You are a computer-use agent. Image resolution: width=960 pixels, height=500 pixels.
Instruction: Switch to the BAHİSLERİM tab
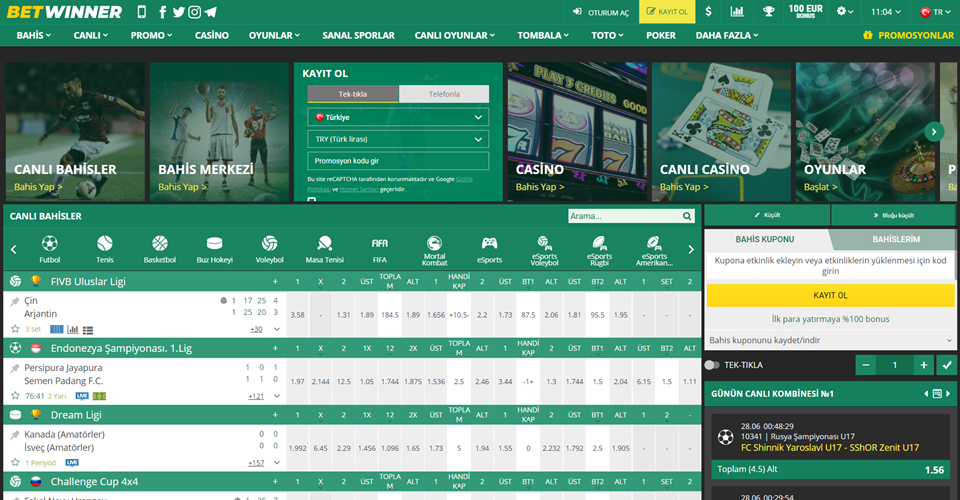pos(896,239)
